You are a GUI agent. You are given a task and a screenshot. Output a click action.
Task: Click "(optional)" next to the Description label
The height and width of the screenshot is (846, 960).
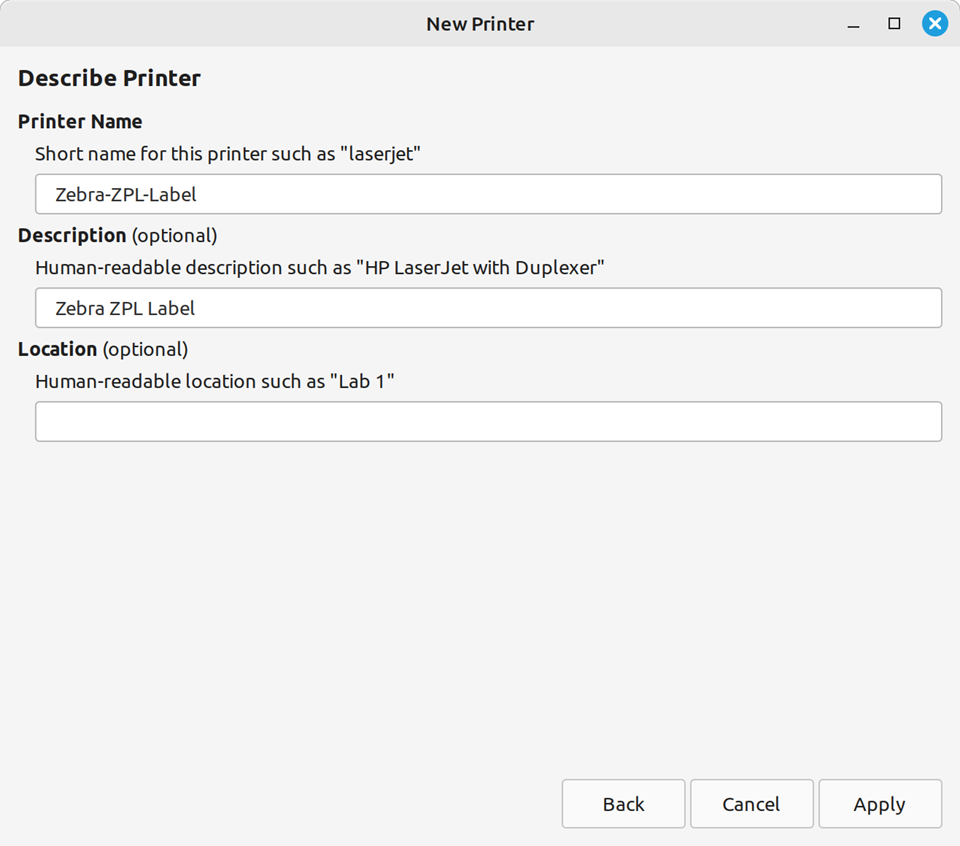[x=174, y=235]
